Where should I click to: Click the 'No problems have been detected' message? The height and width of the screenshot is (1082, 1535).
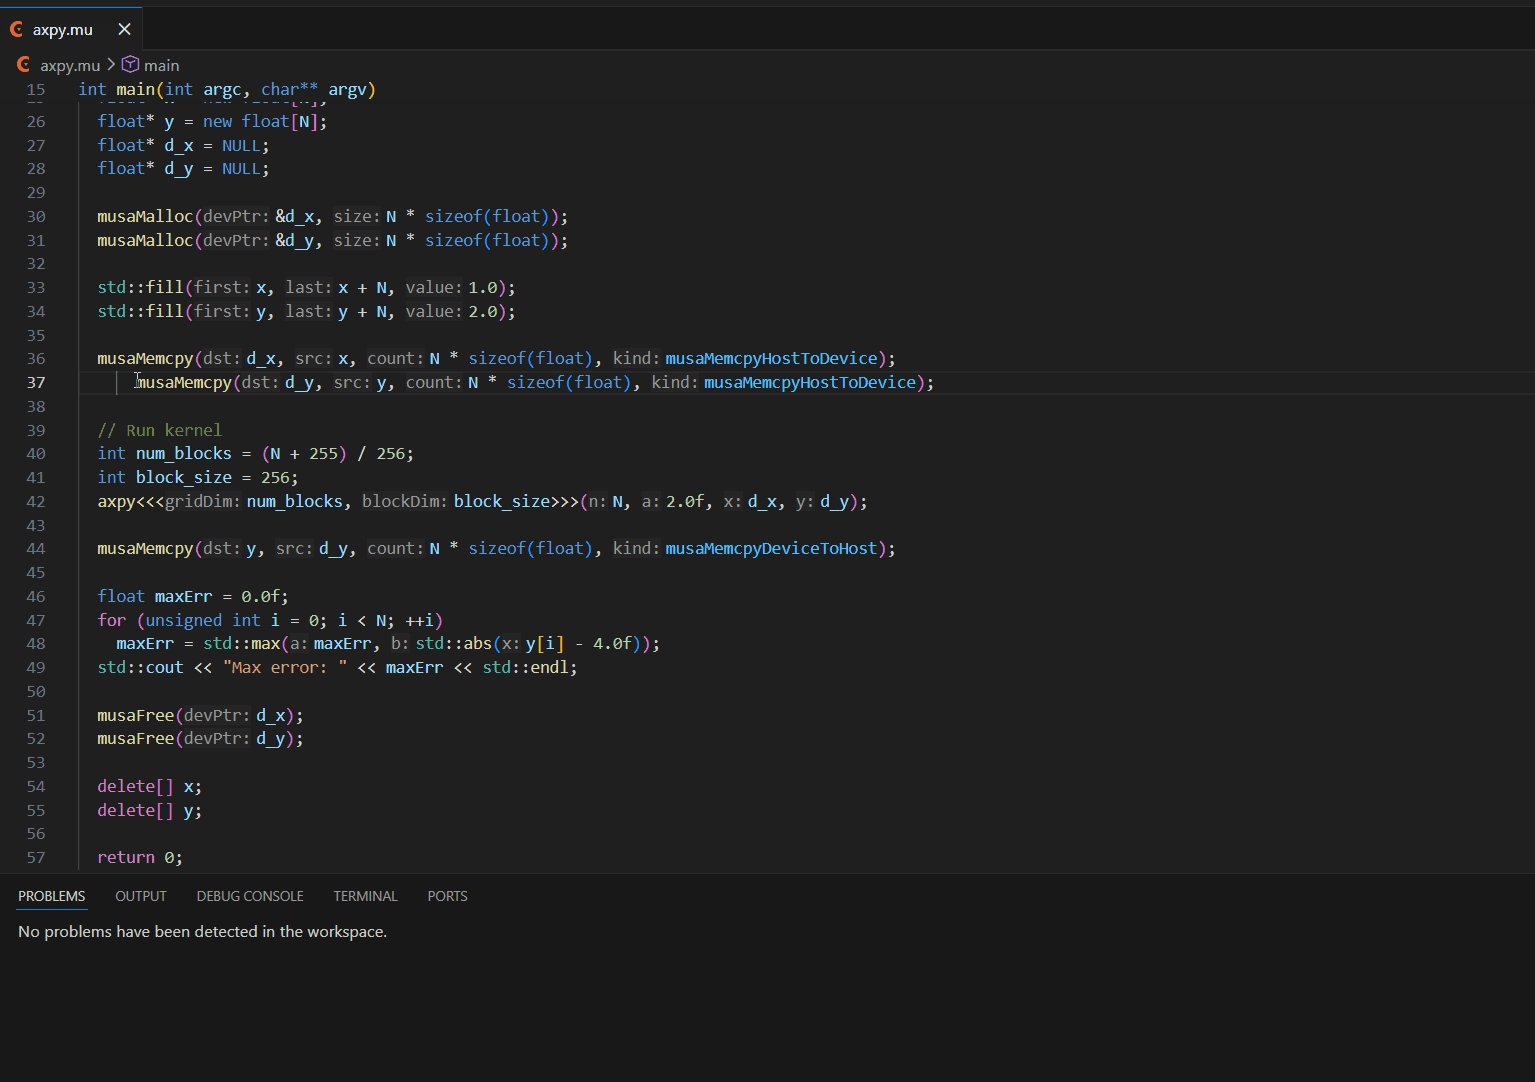click(x=202, y=931)
